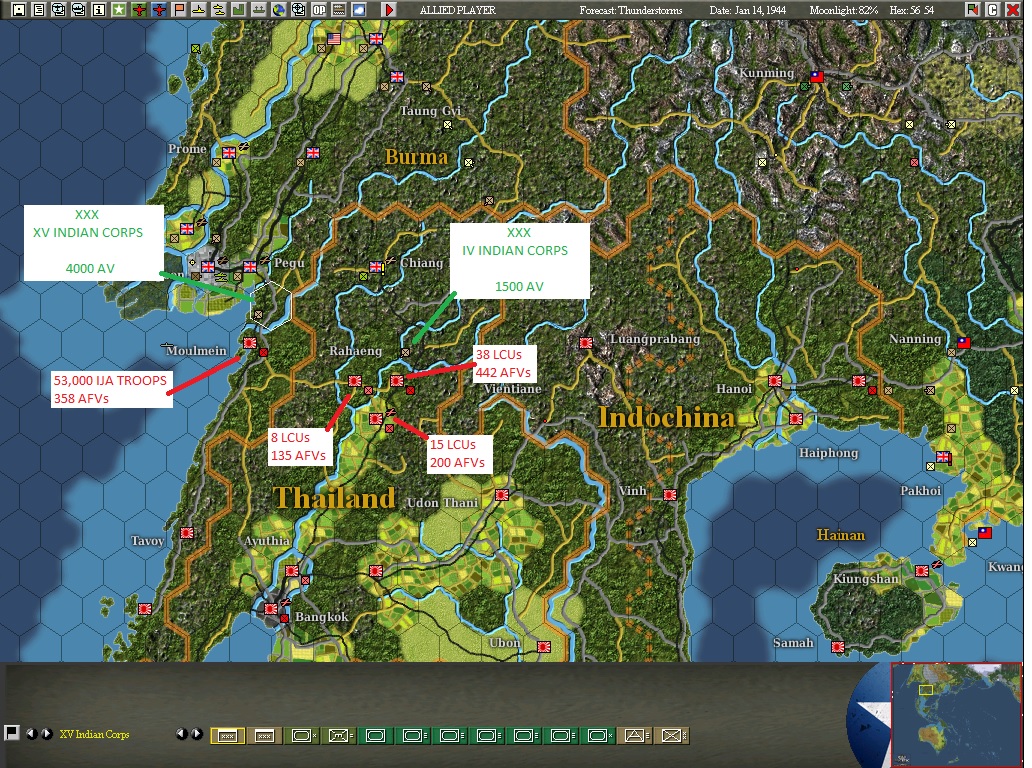Select British flag unit at Prome
Screen dimensions: 1032x768
(x=229, y=153)
